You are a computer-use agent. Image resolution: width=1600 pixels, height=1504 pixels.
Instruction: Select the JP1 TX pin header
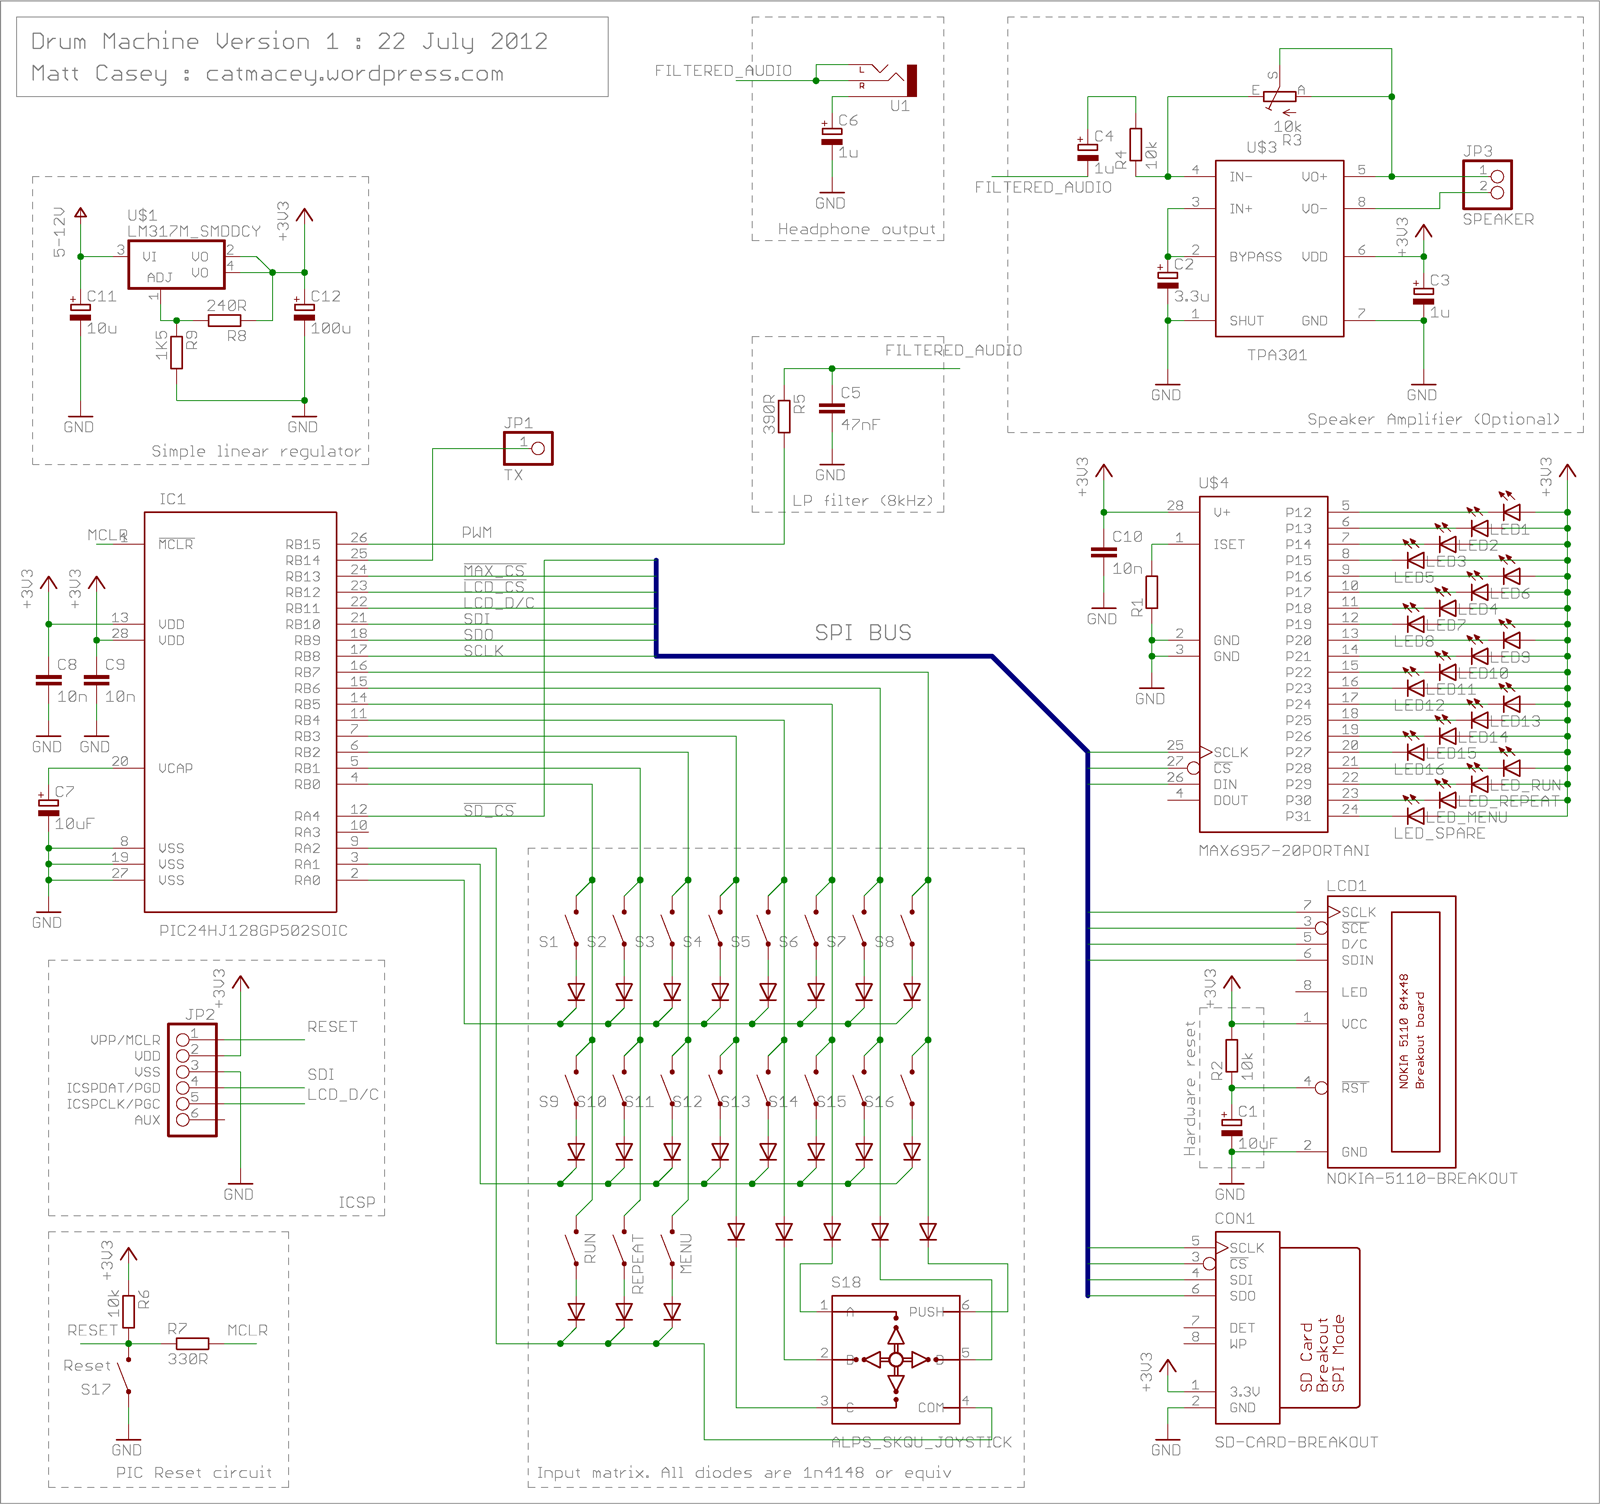click(x=528, y=448)
